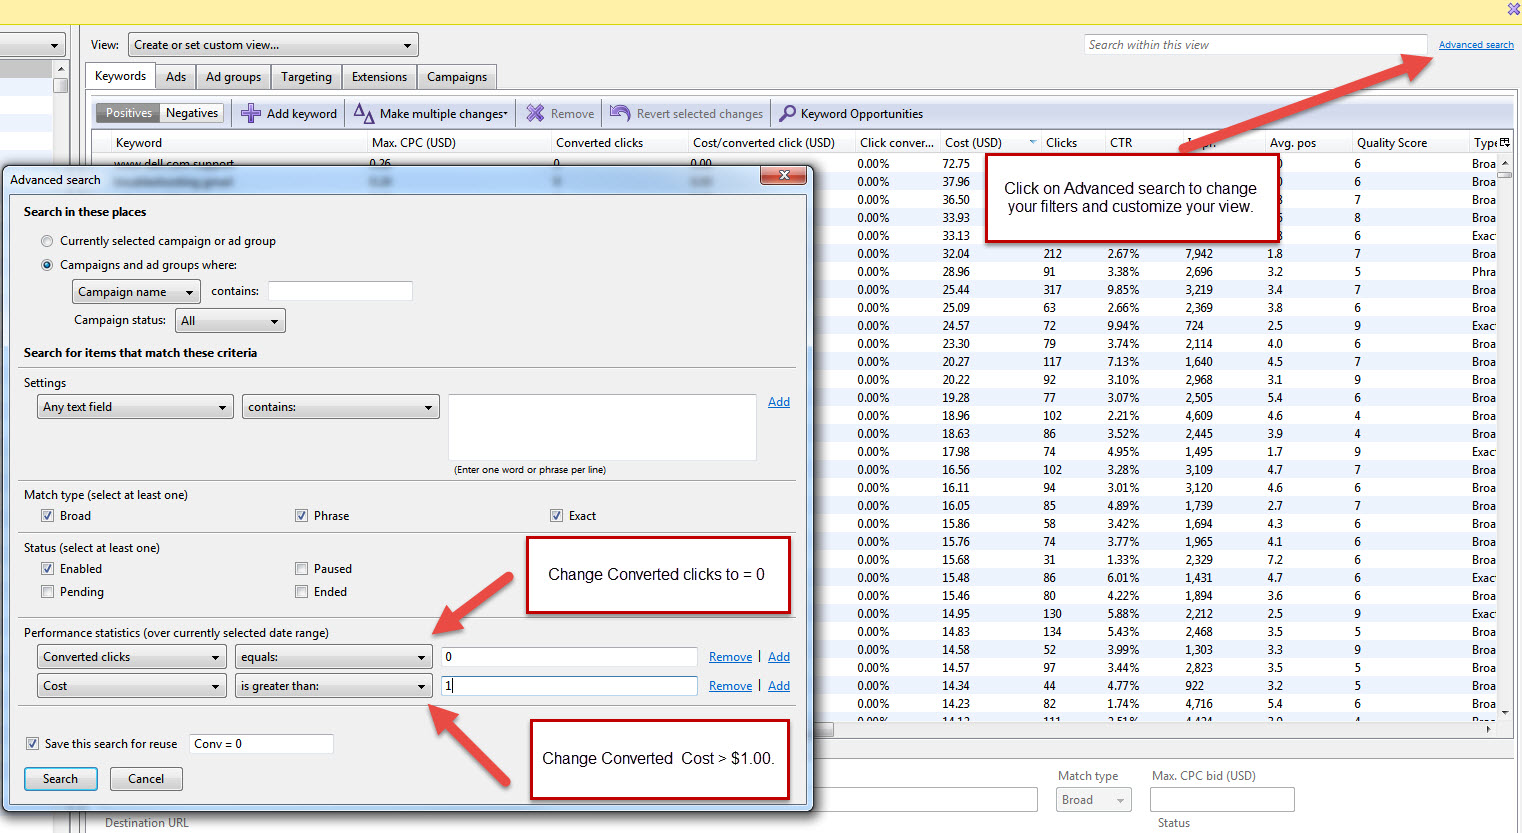This screenshot has height=833, width=1522.
Task: Click the Add keyword plus icon
Action: click(x=251, y=113)
